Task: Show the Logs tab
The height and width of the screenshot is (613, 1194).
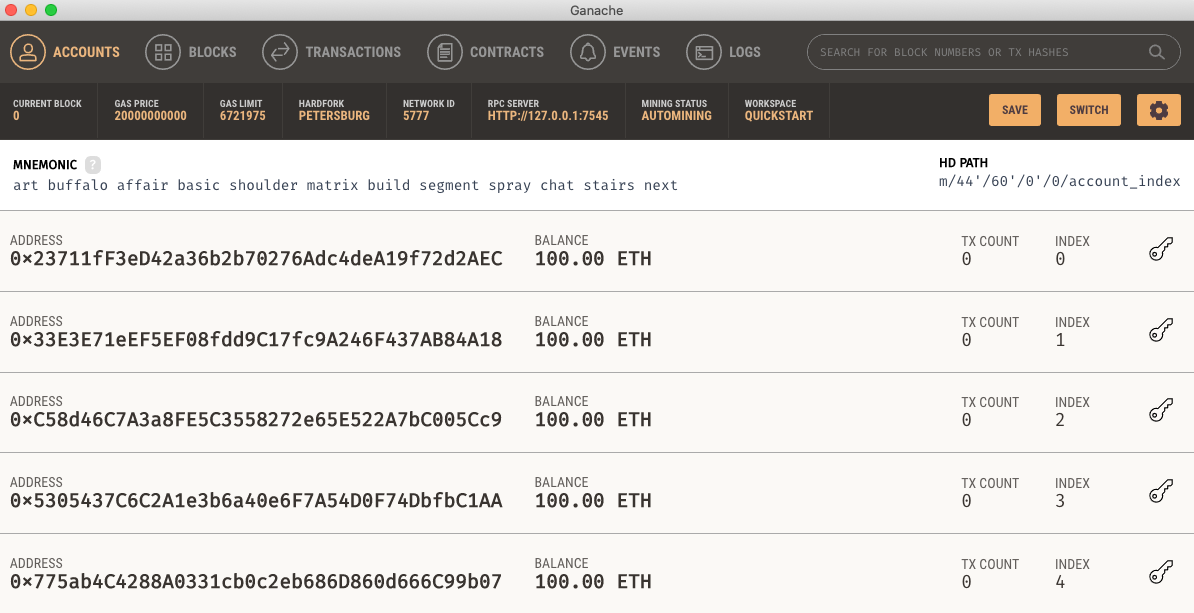Action: tap(723, 52)
